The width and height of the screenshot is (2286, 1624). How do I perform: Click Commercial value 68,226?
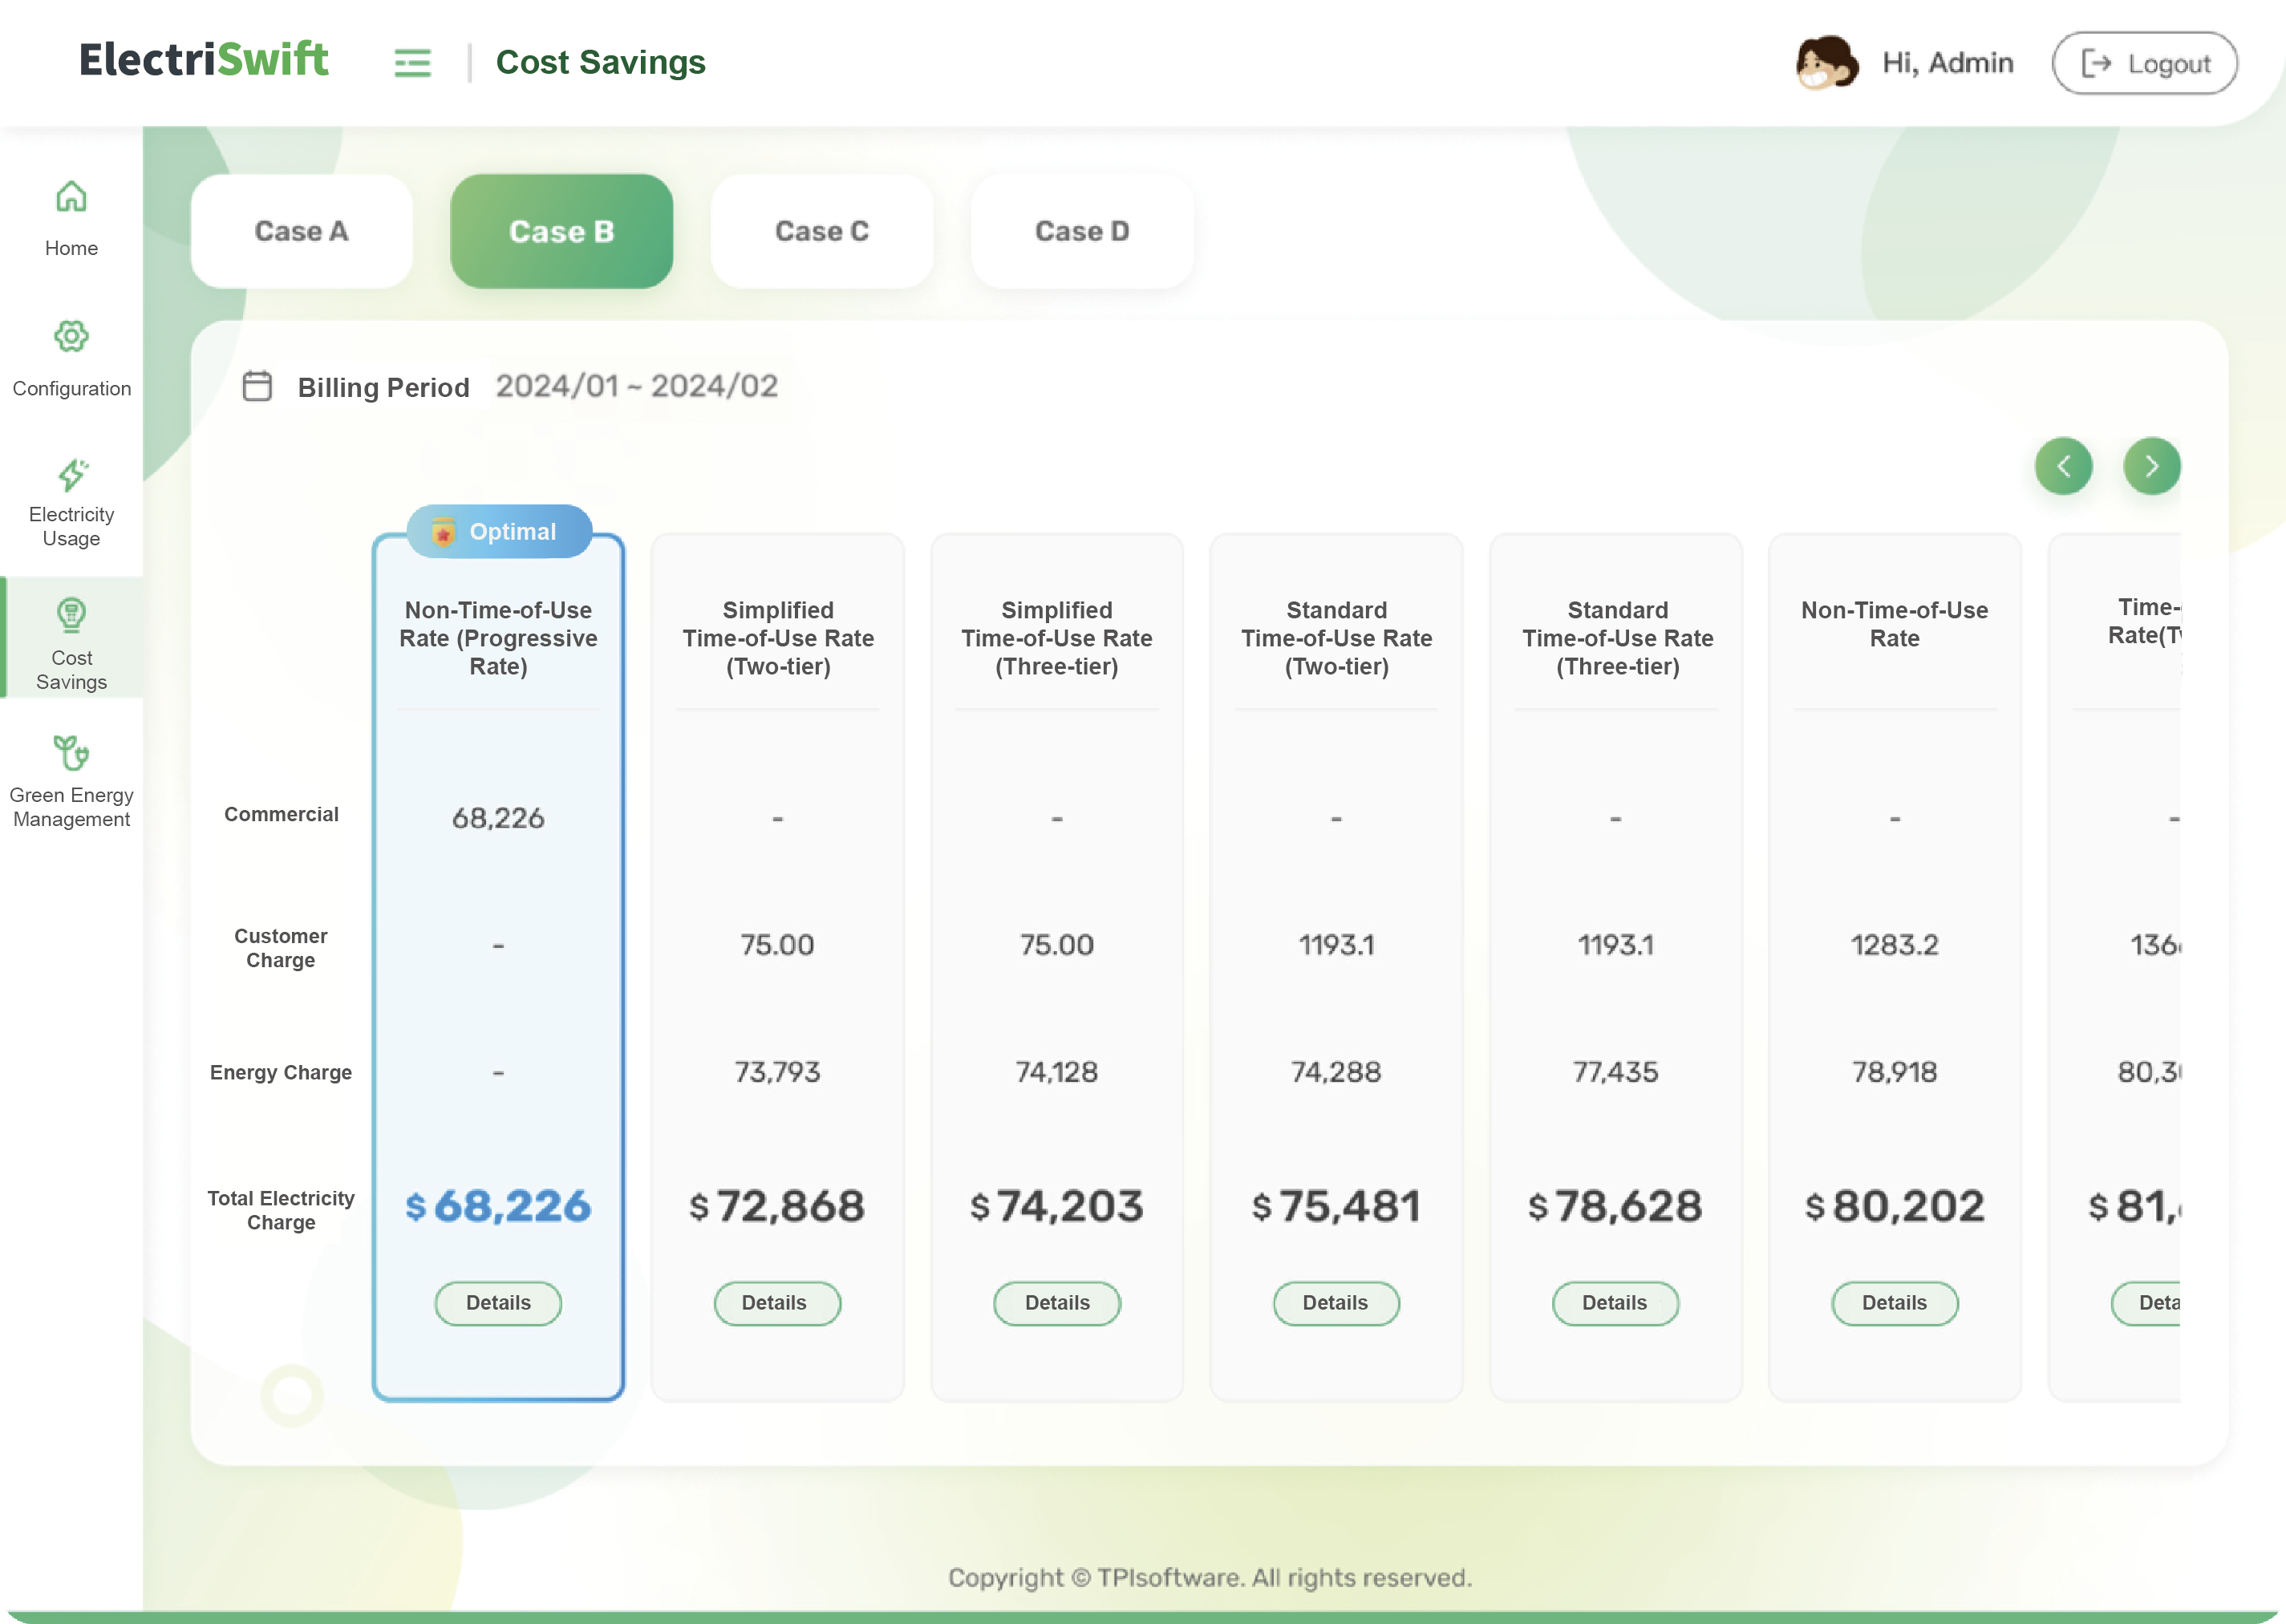point(498,818)
